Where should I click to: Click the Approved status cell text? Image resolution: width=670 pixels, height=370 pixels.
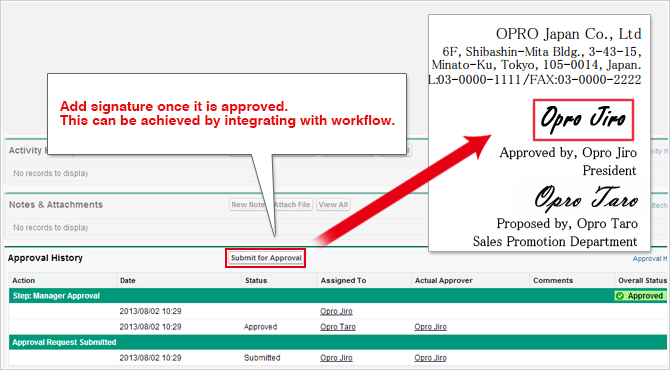[x=261, y=327]
